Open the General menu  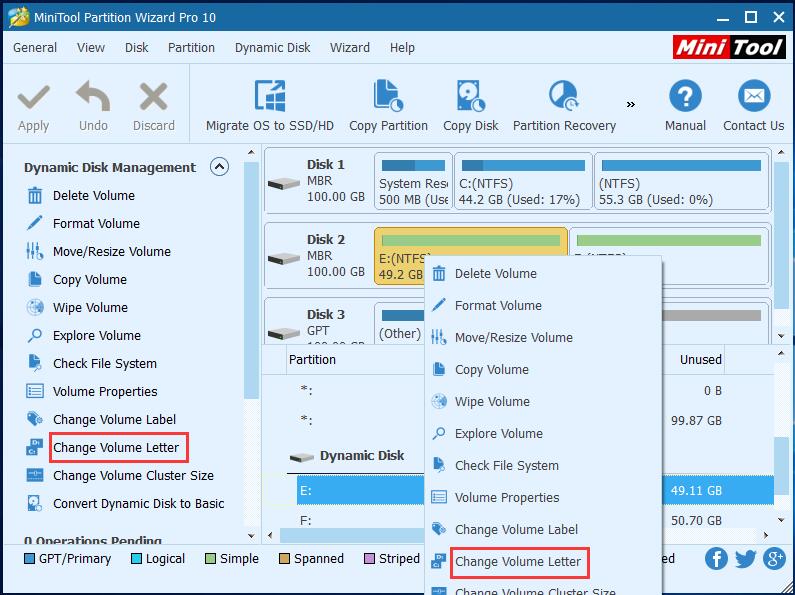(x=35, y=48)
